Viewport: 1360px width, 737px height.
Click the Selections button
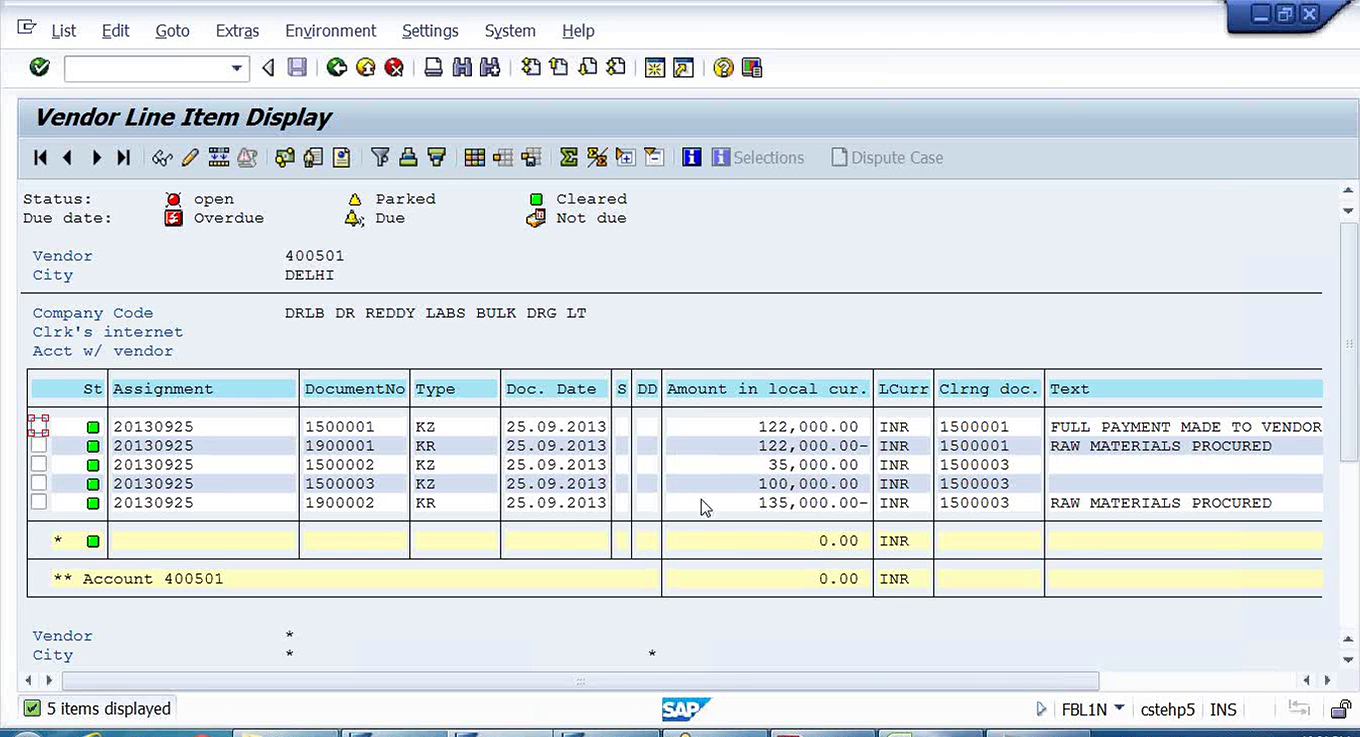[x=757, y=157]
